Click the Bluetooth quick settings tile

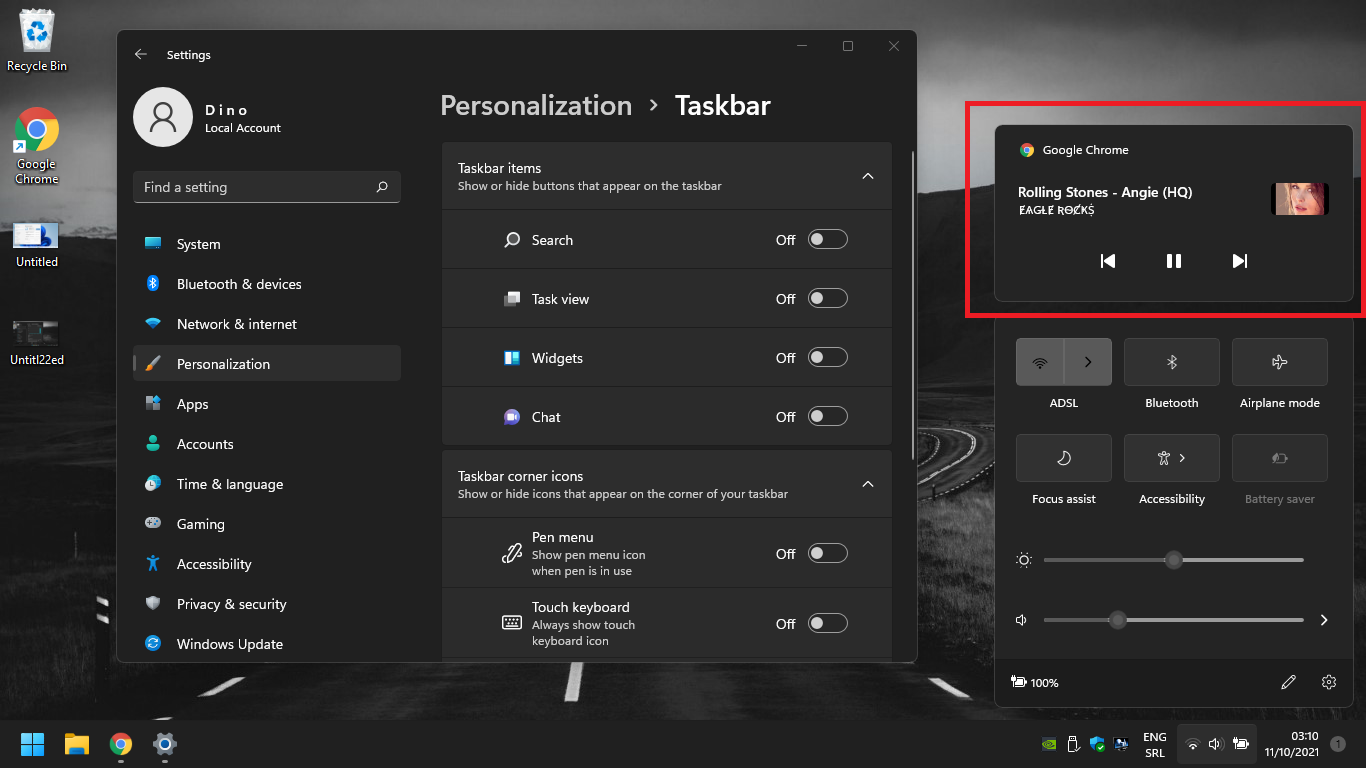pos(1172,362)
